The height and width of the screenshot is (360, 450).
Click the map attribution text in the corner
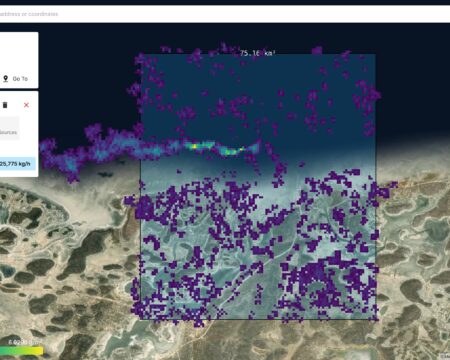click(445, 356)
